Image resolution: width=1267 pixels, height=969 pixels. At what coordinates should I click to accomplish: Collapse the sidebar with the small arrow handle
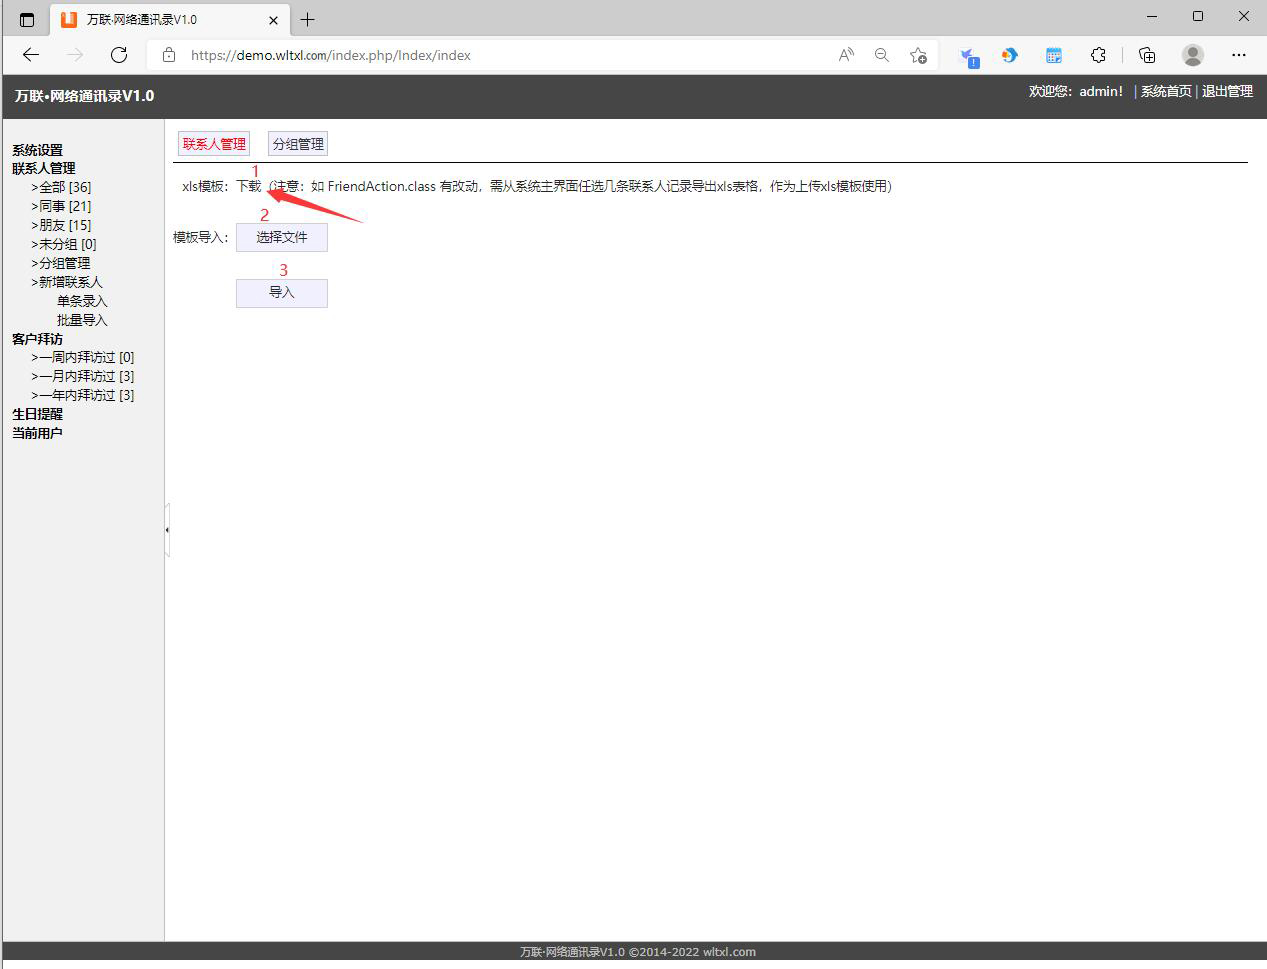167,529
